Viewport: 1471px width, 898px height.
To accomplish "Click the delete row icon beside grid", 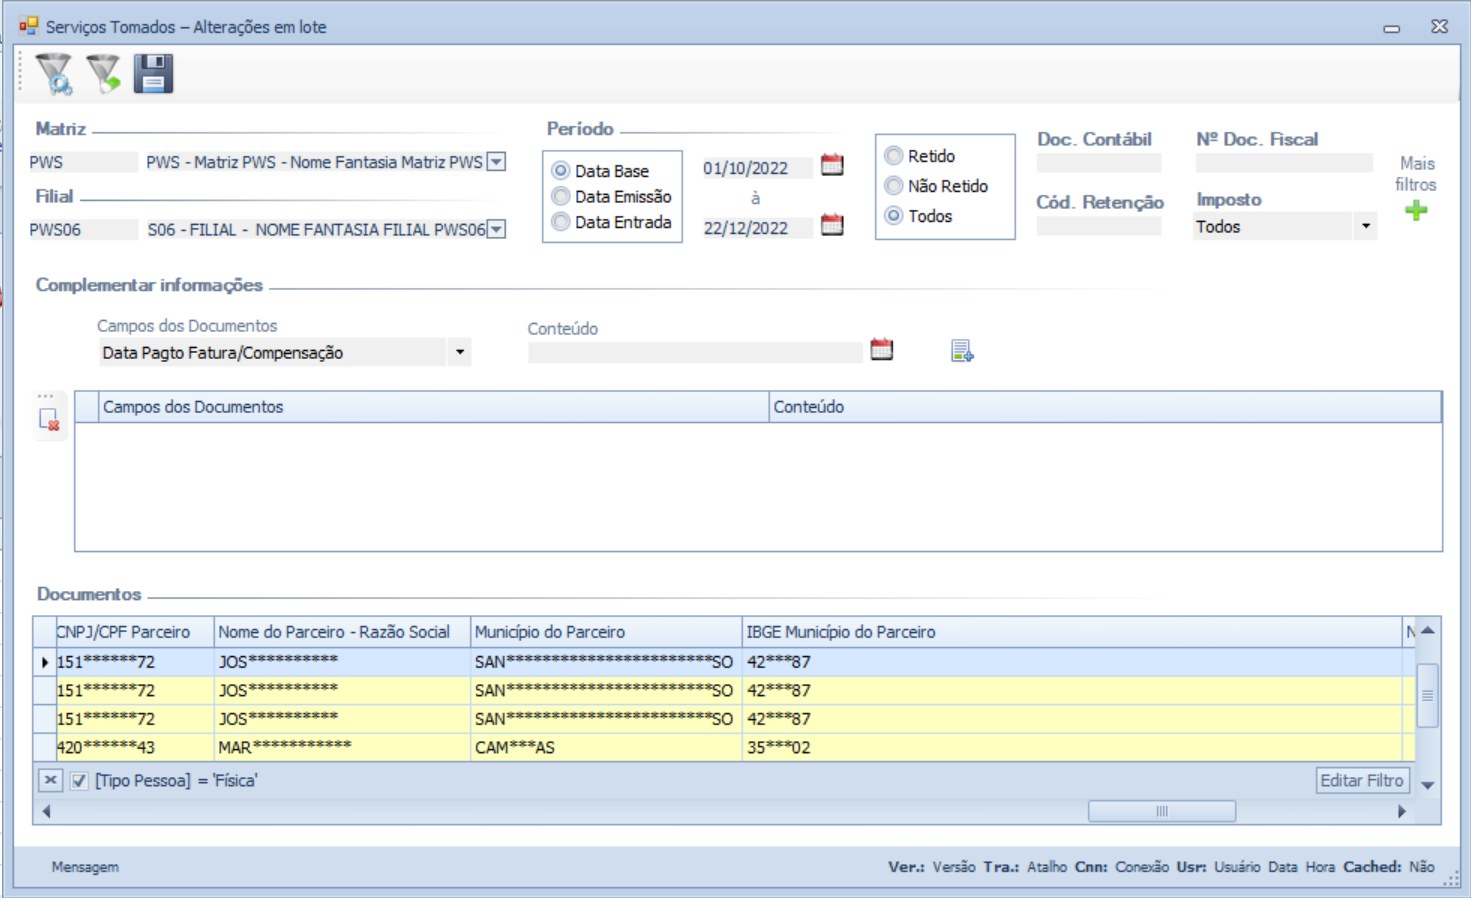I will 49,420.
